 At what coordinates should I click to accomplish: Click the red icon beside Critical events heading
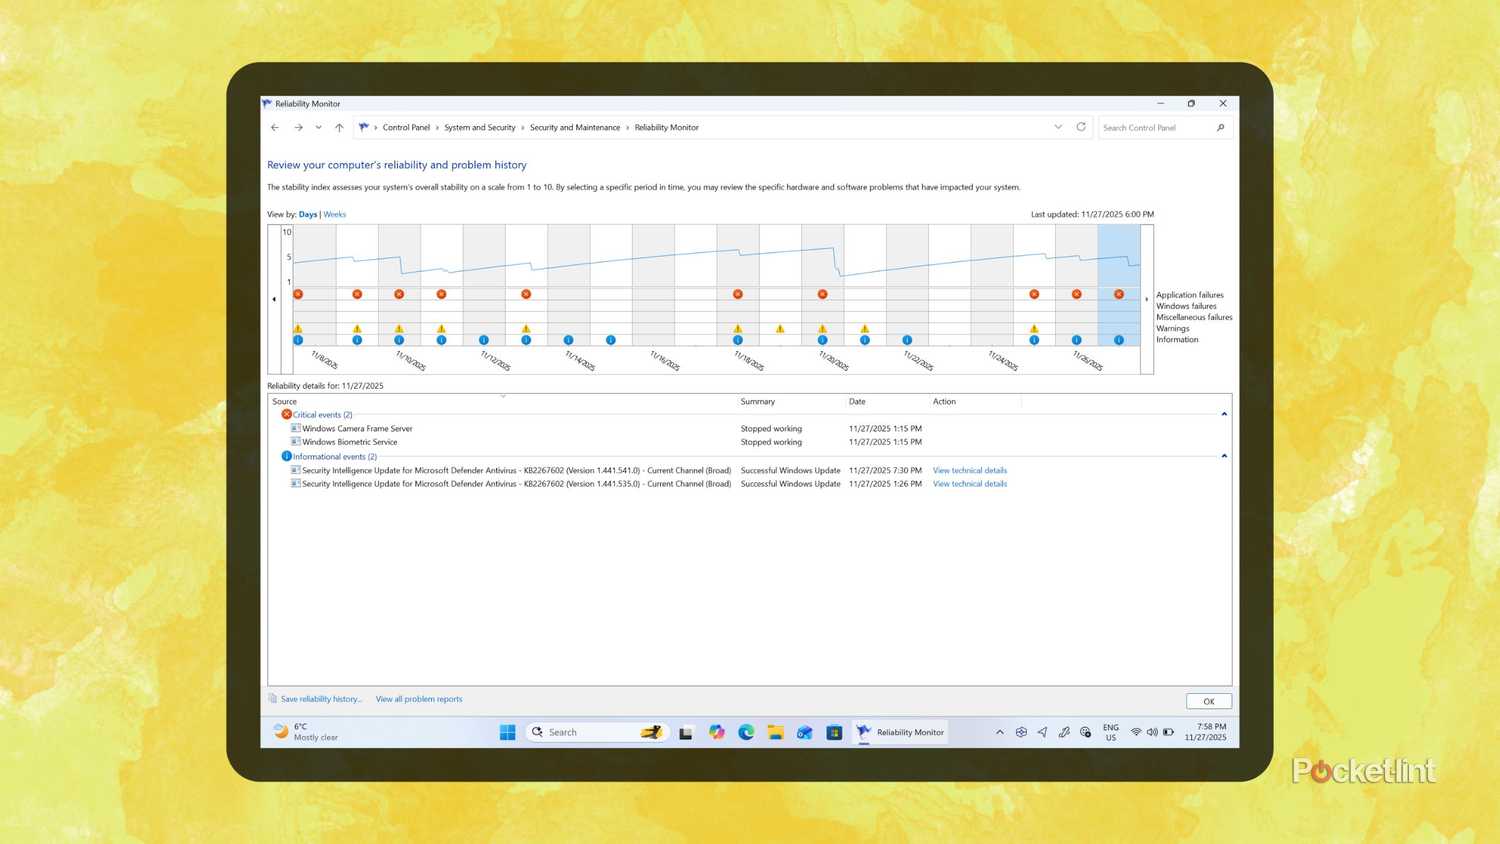tap(287, 414)
